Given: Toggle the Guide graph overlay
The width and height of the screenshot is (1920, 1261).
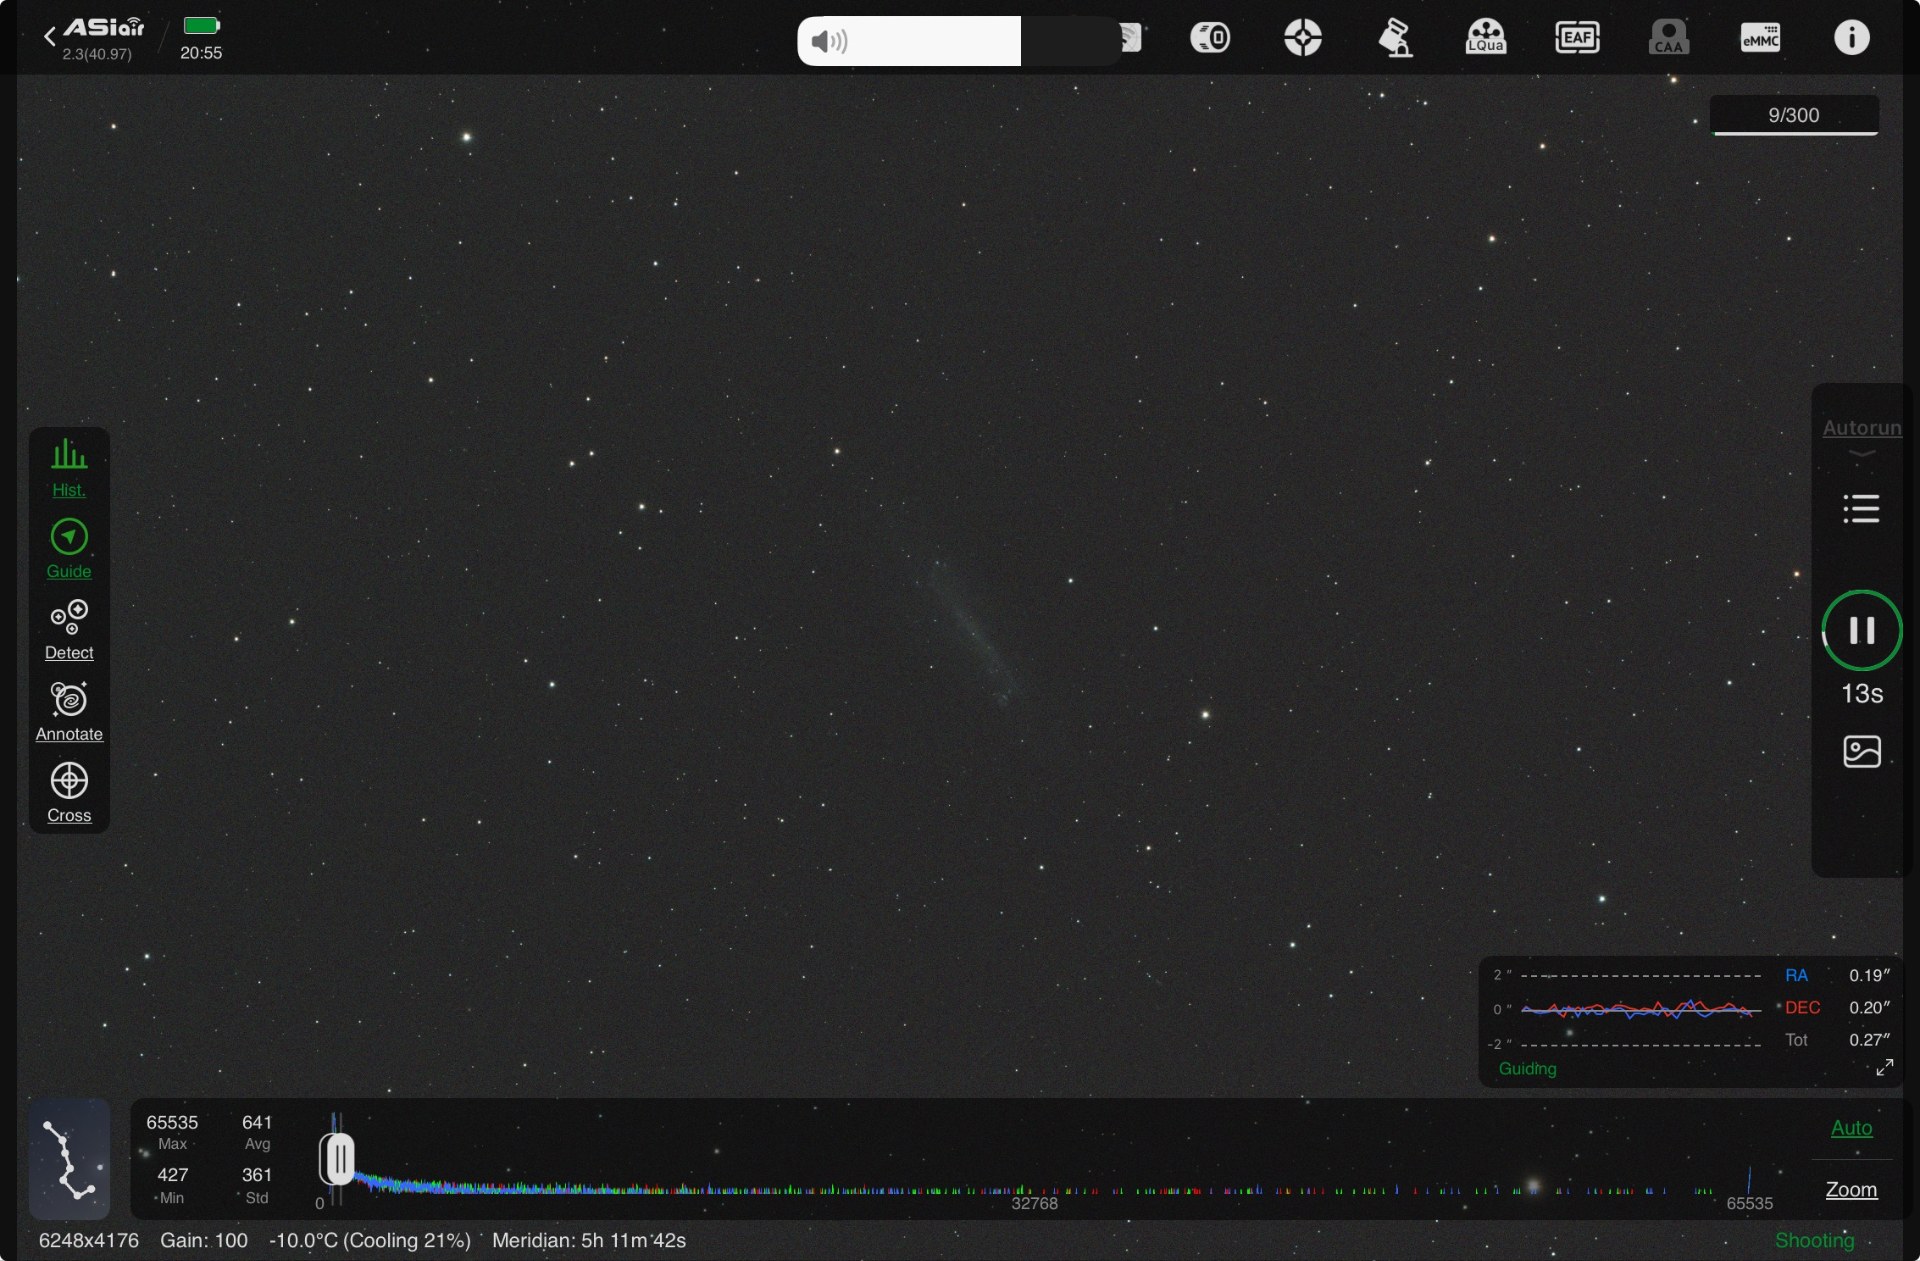Looking at the screenshot, I should click(69, 548).
